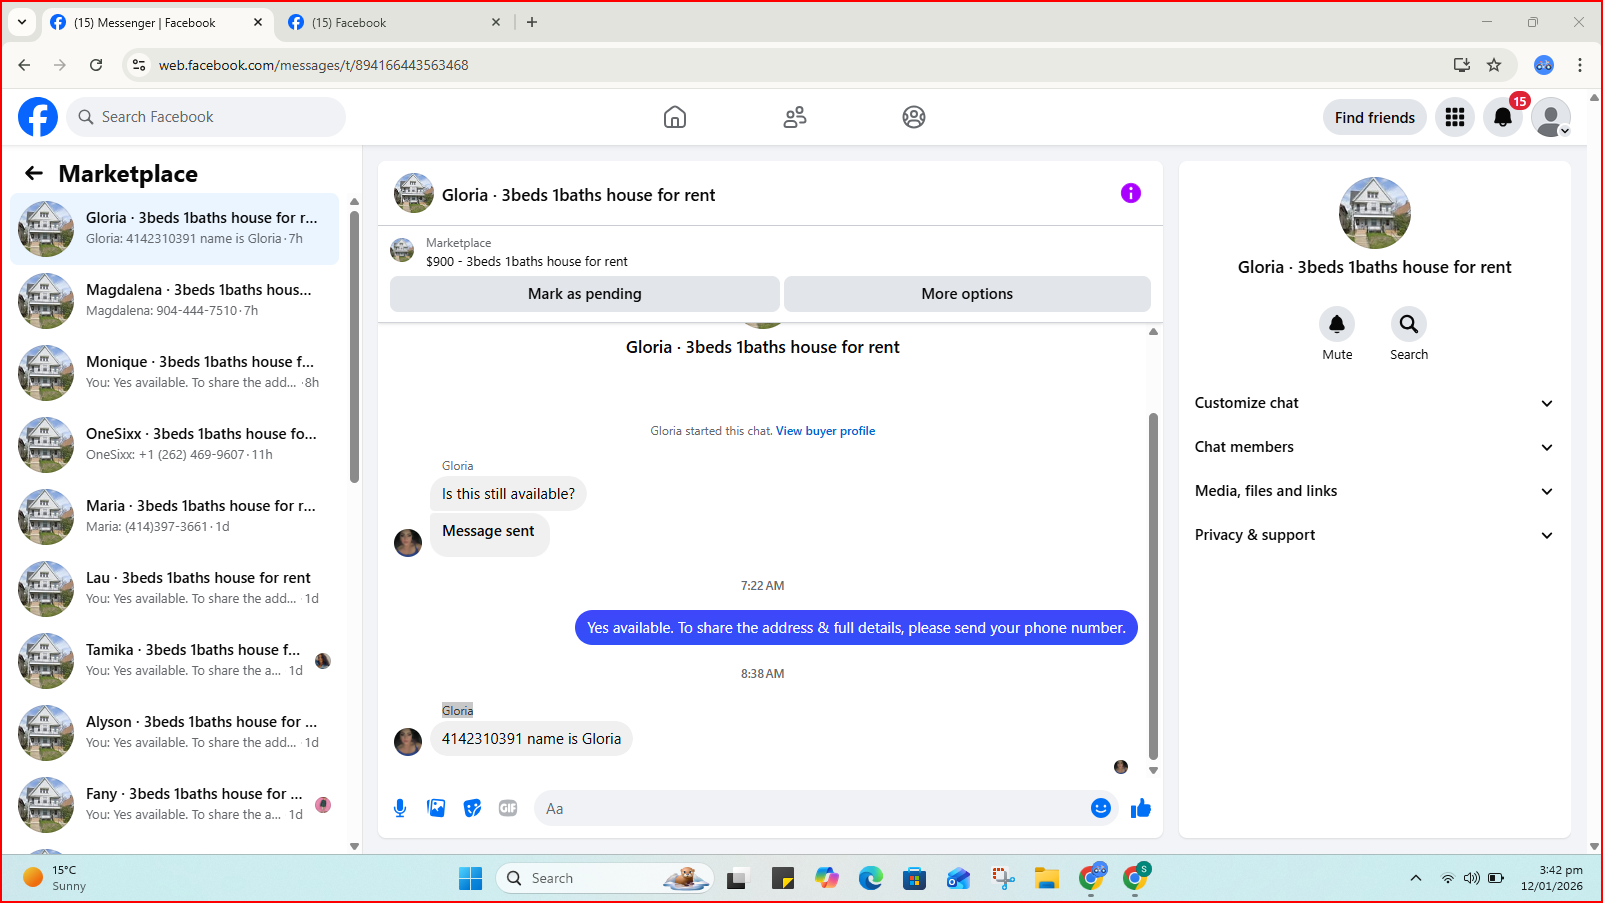Click the install app icon in address bar
The height and width of the screenshot is (903, 1603).
pyautogui.click(x=1462, y=65)
